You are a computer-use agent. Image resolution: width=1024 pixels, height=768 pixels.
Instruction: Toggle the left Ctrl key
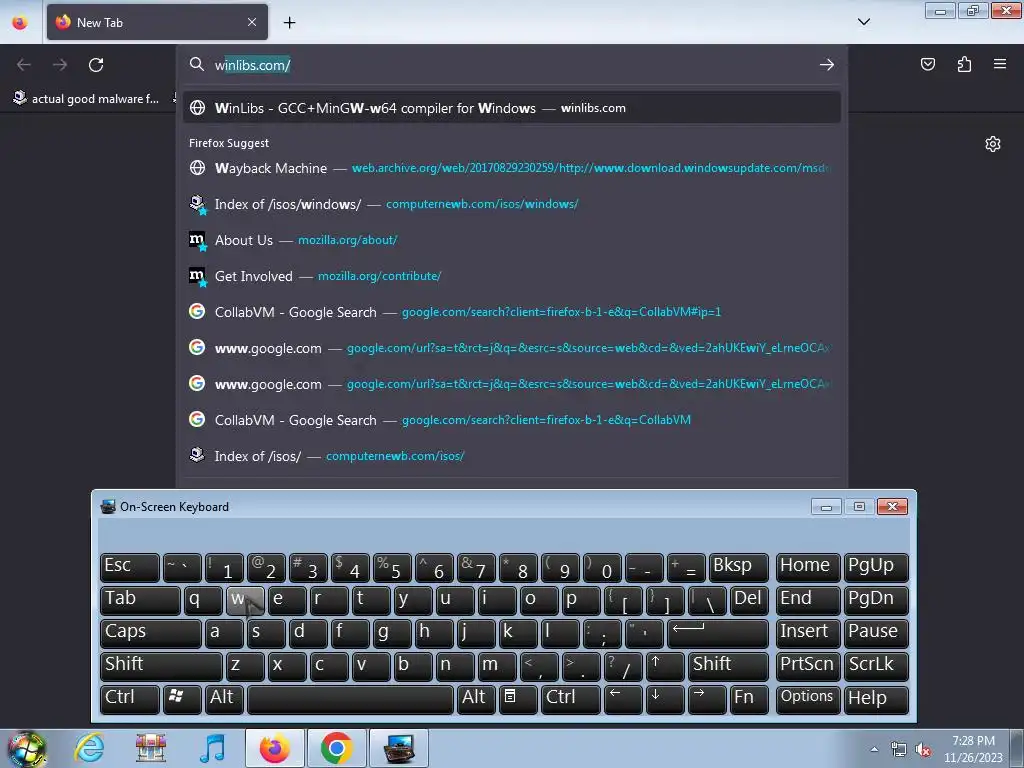[129, 698]
